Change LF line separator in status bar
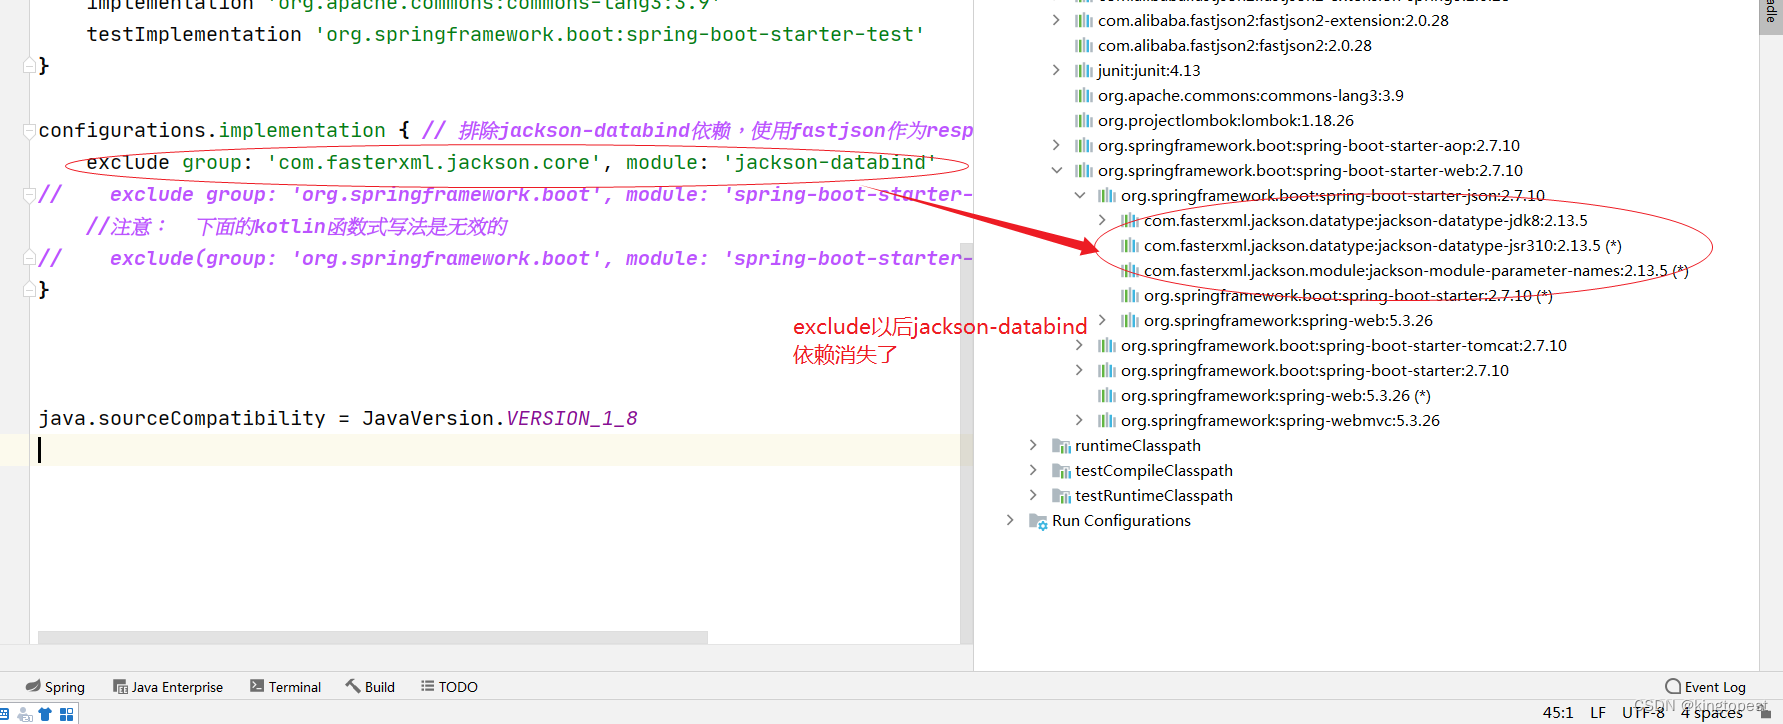1783x724 pixels. click(x=1598, y=713)
